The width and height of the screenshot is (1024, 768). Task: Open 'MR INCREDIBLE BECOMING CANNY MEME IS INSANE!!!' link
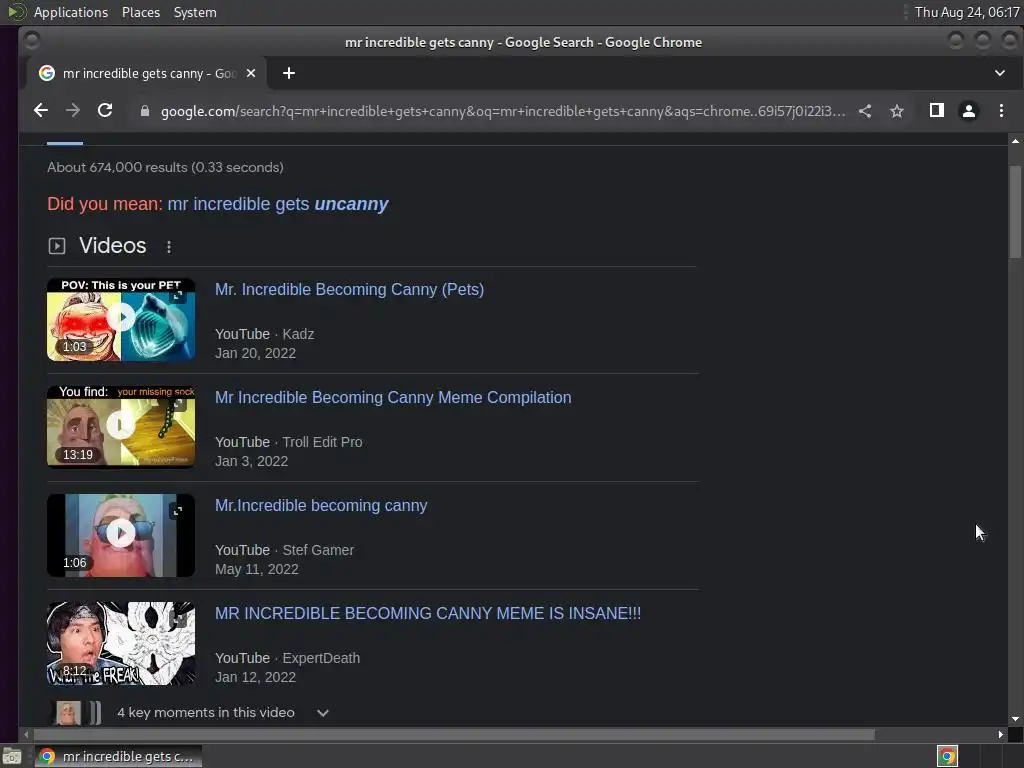tap(428, 613)
